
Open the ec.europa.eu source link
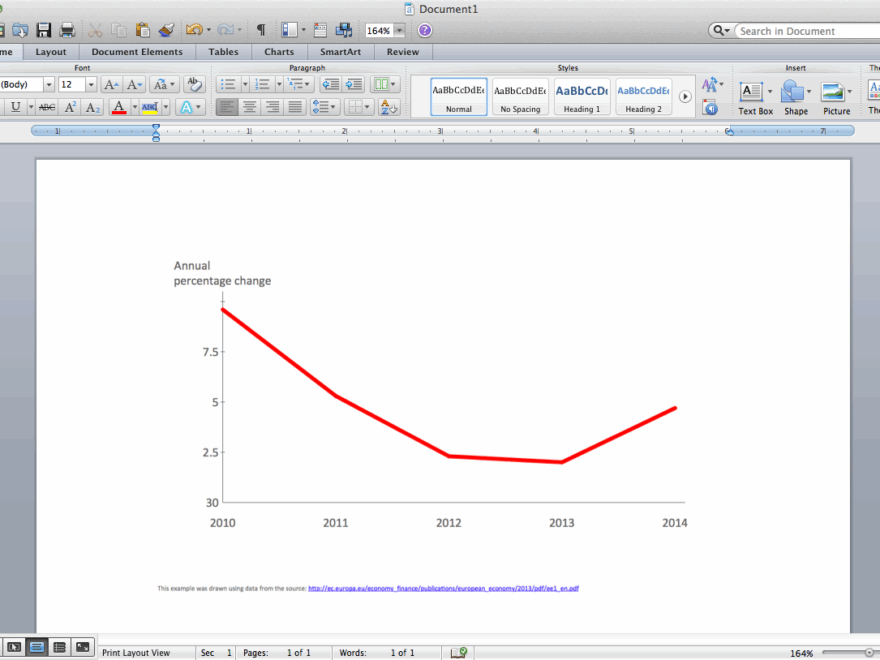[443, 589]
